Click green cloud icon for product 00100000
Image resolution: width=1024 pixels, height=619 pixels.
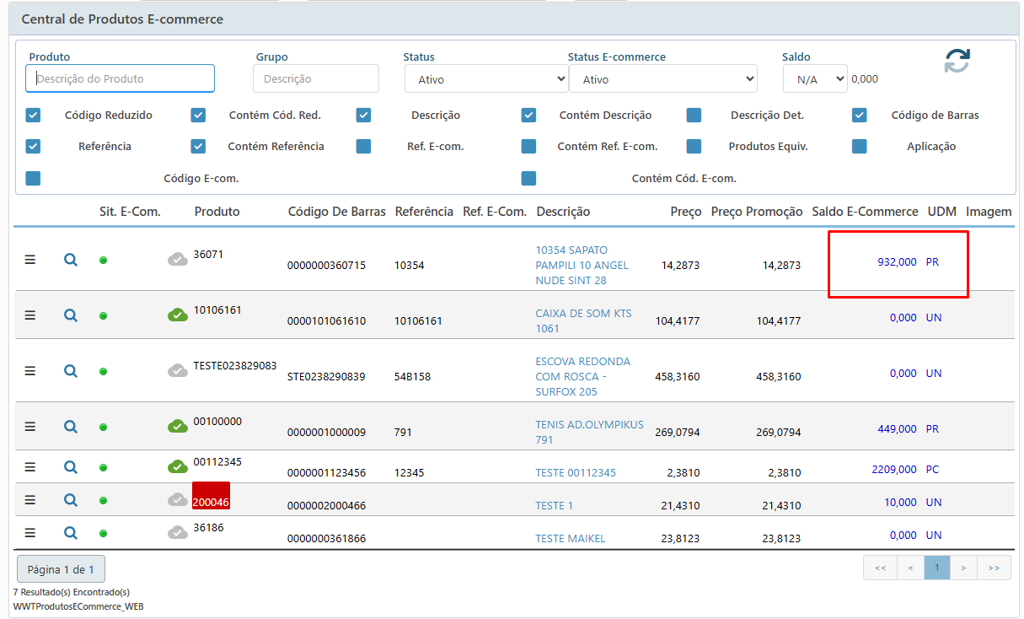pyautogui.click(x=177, y=427)
